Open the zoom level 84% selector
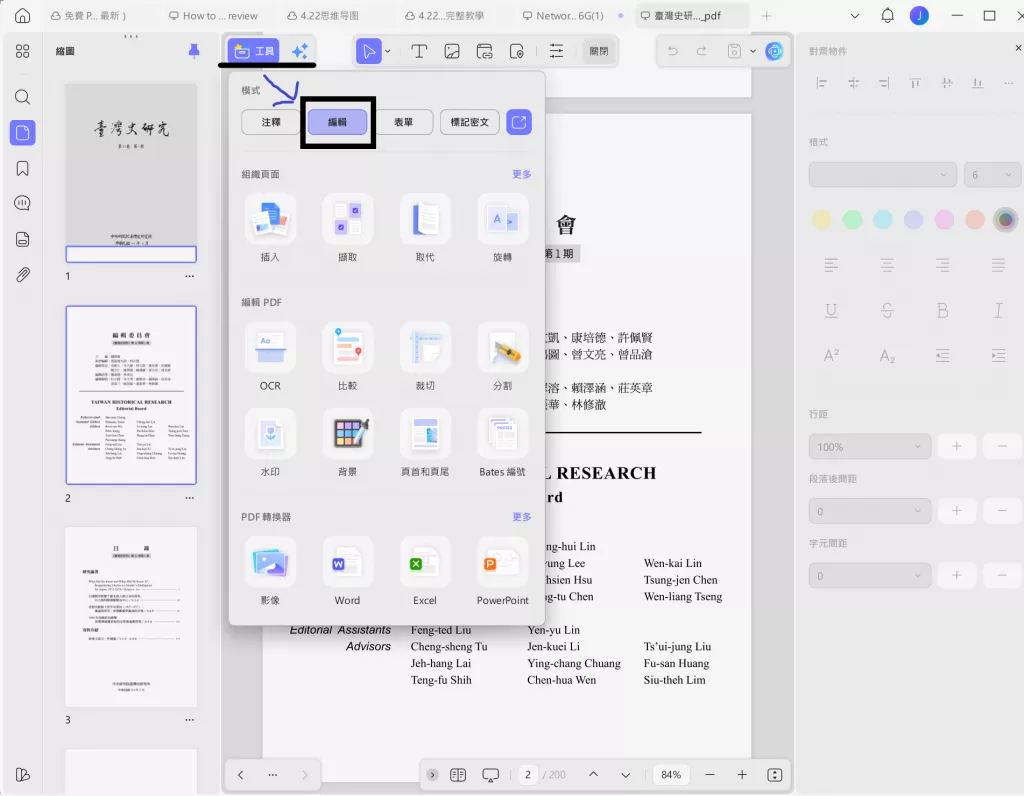The height and width of the screenshot is (796, 1024). (x=671, y=774)
